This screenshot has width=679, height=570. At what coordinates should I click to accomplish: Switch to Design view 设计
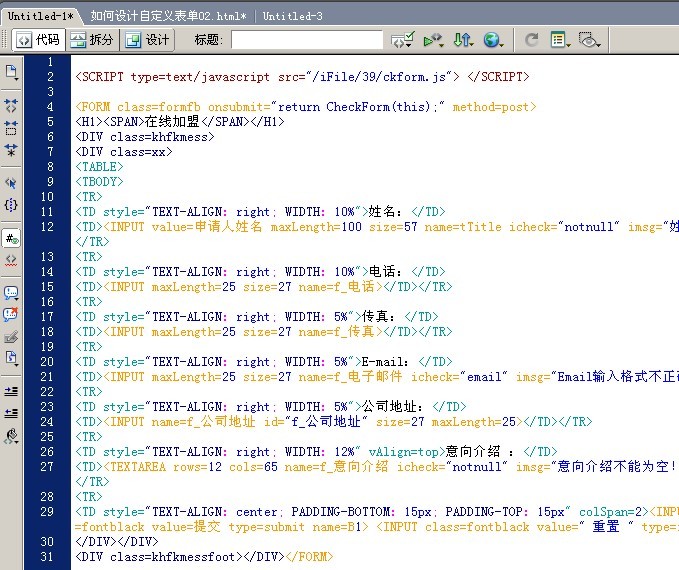point(147,40)
